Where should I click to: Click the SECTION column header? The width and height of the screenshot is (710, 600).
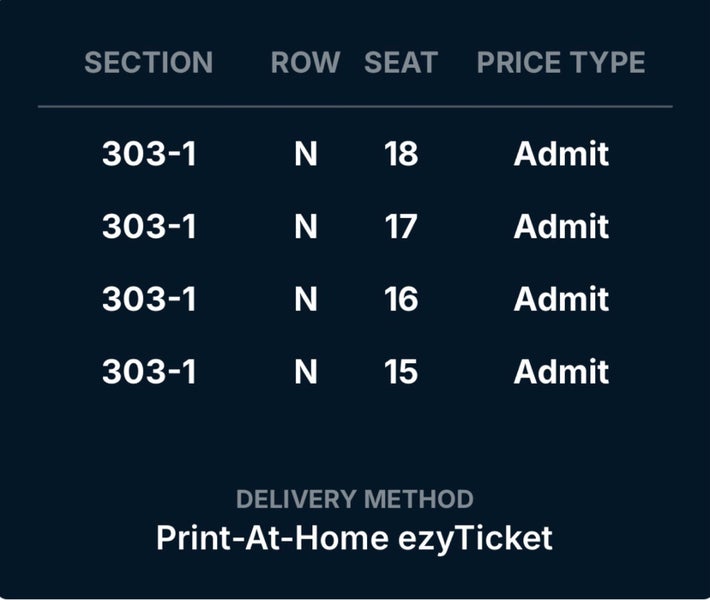click(148, 62)
